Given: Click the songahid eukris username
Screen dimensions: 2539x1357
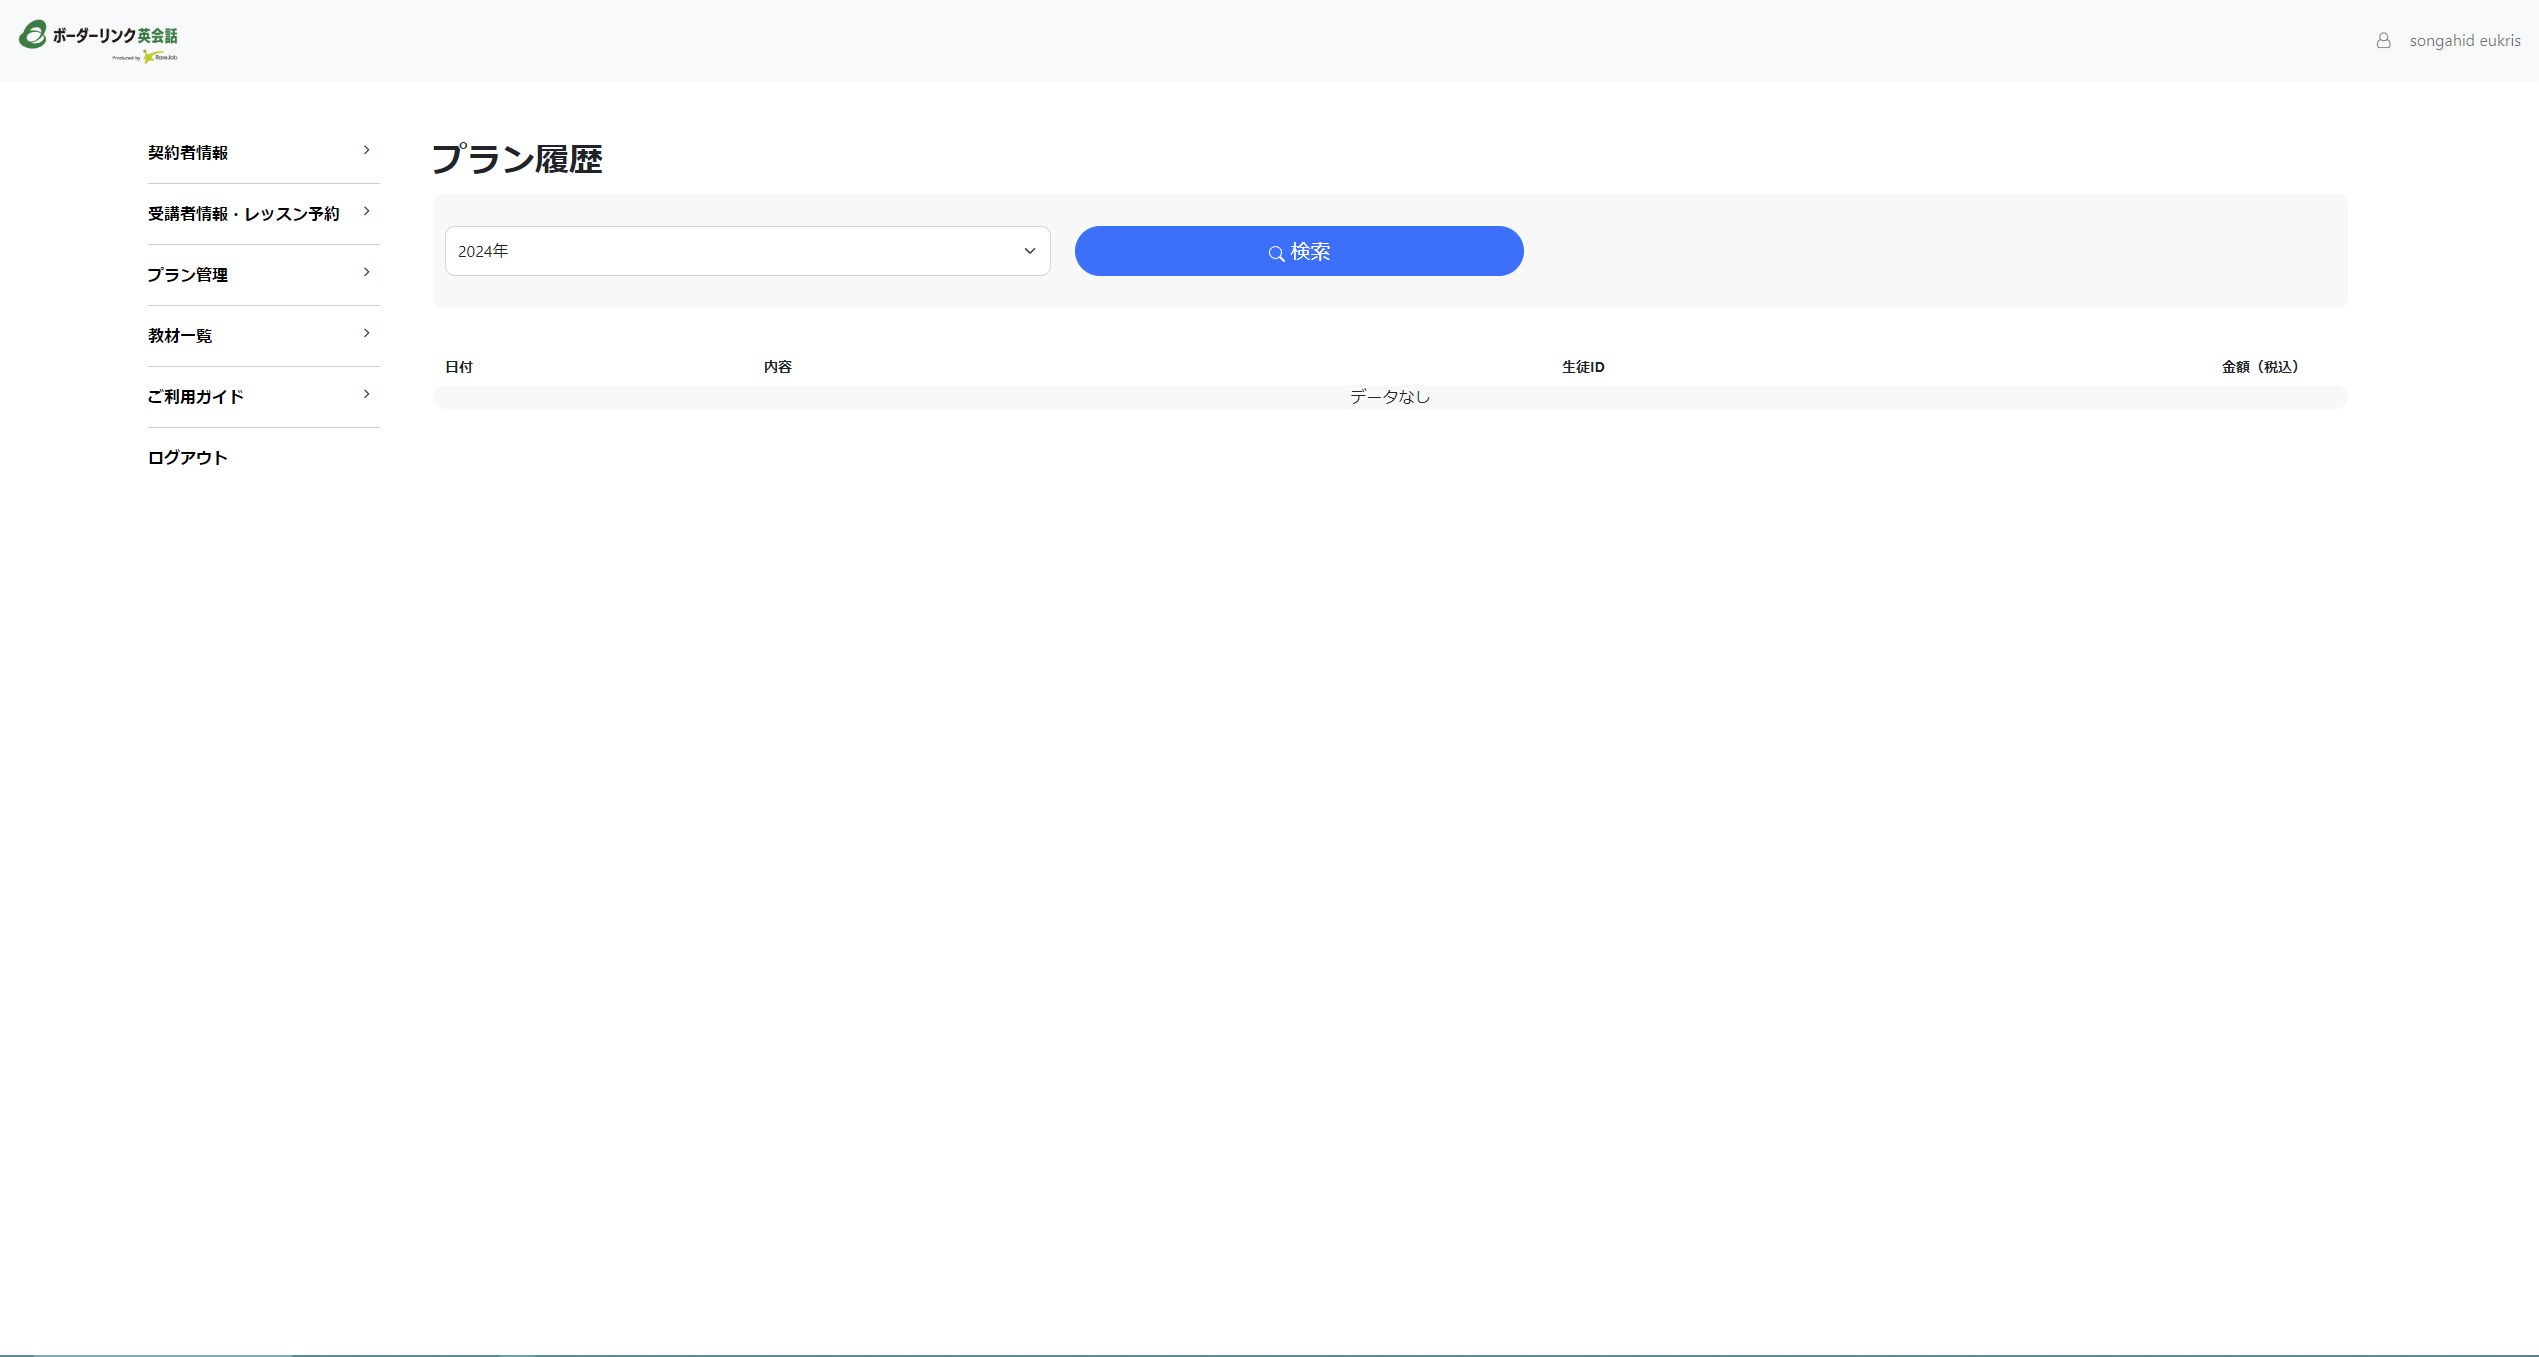Looking at the screenshot, I should pos(2464,41).
